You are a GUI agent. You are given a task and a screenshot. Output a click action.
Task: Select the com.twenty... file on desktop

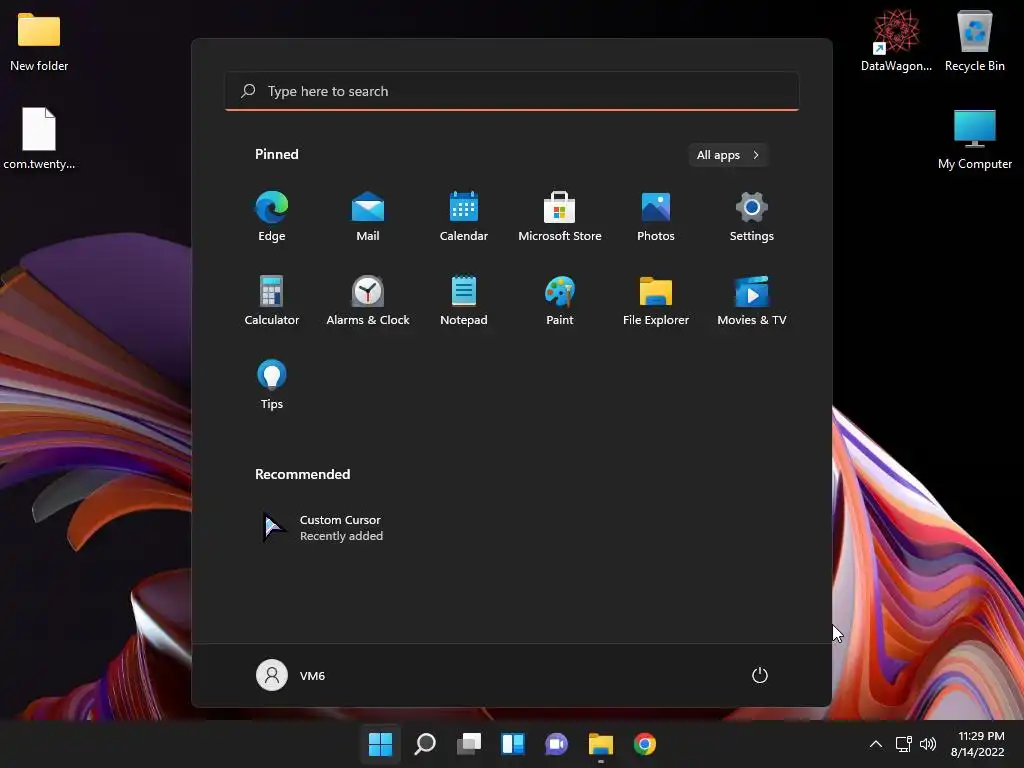point(39,138)
